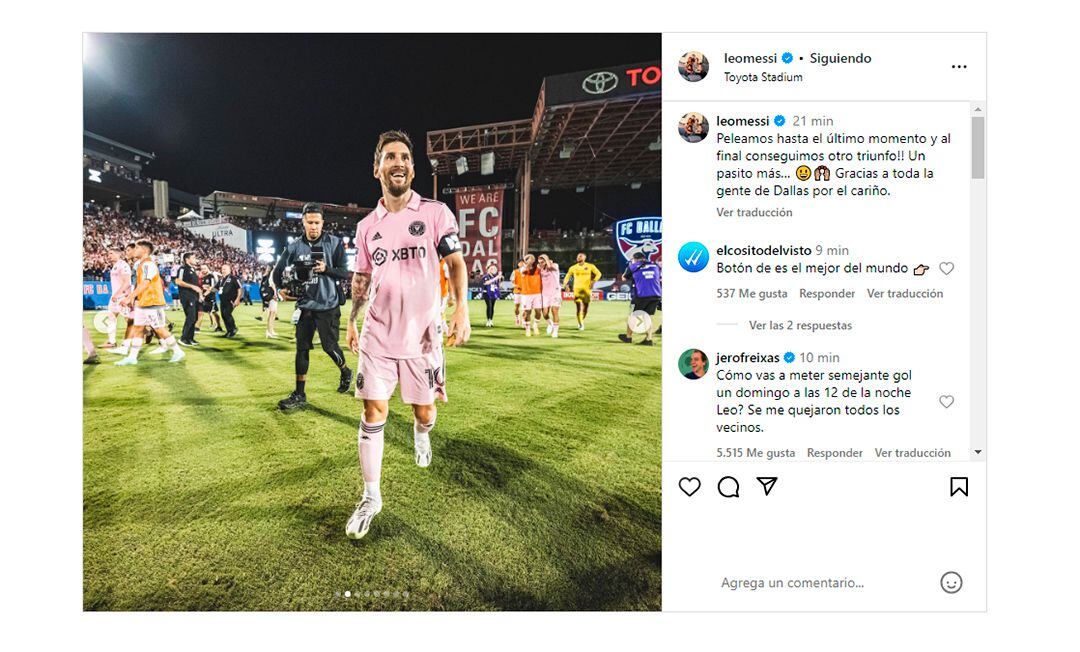
Task: Share post via paper plane icon
Action: coord(767,487)
